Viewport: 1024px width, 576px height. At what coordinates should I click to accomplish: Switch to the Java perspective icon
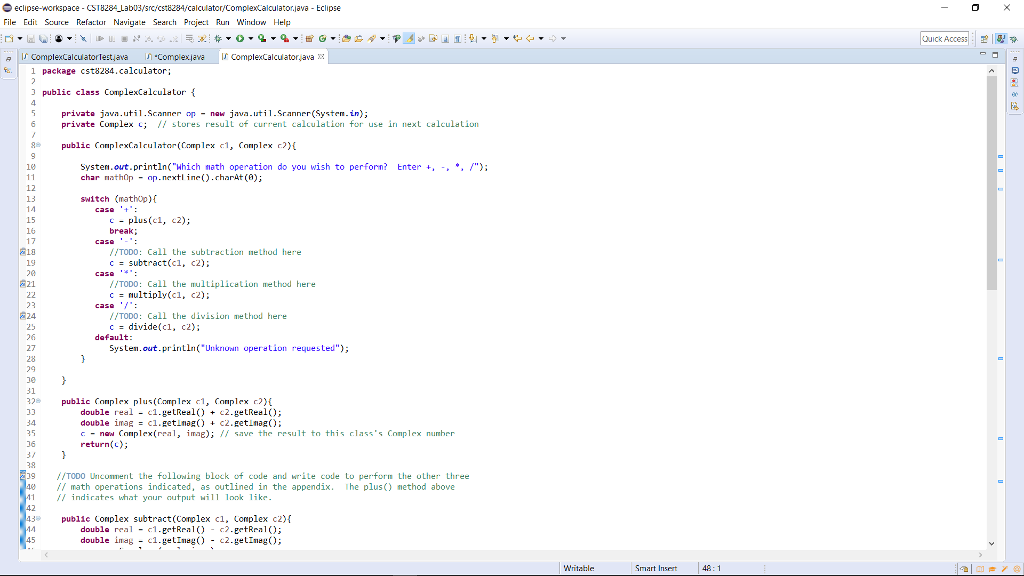coord(1000,39)
